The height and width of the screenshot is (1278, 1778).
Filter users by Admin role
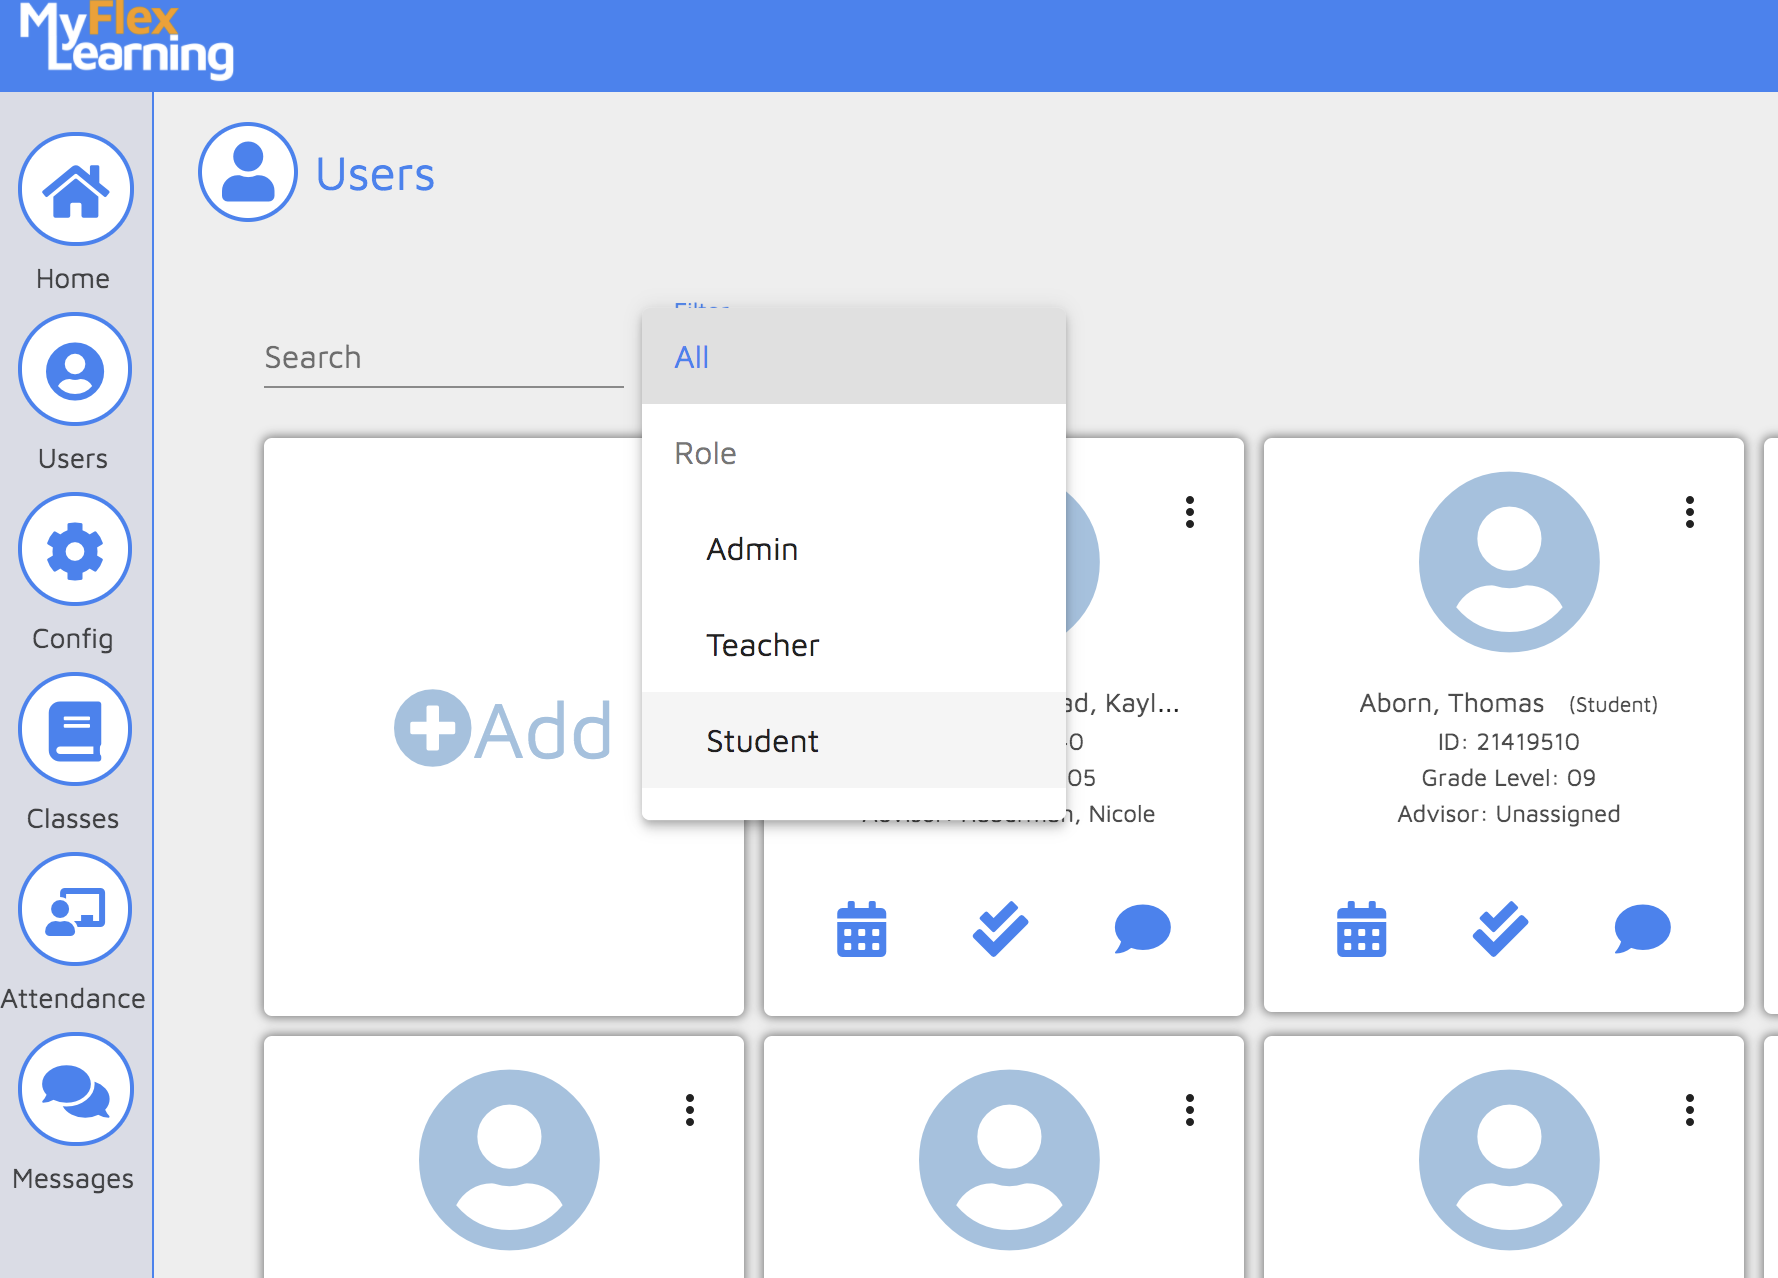coord(752,548)
